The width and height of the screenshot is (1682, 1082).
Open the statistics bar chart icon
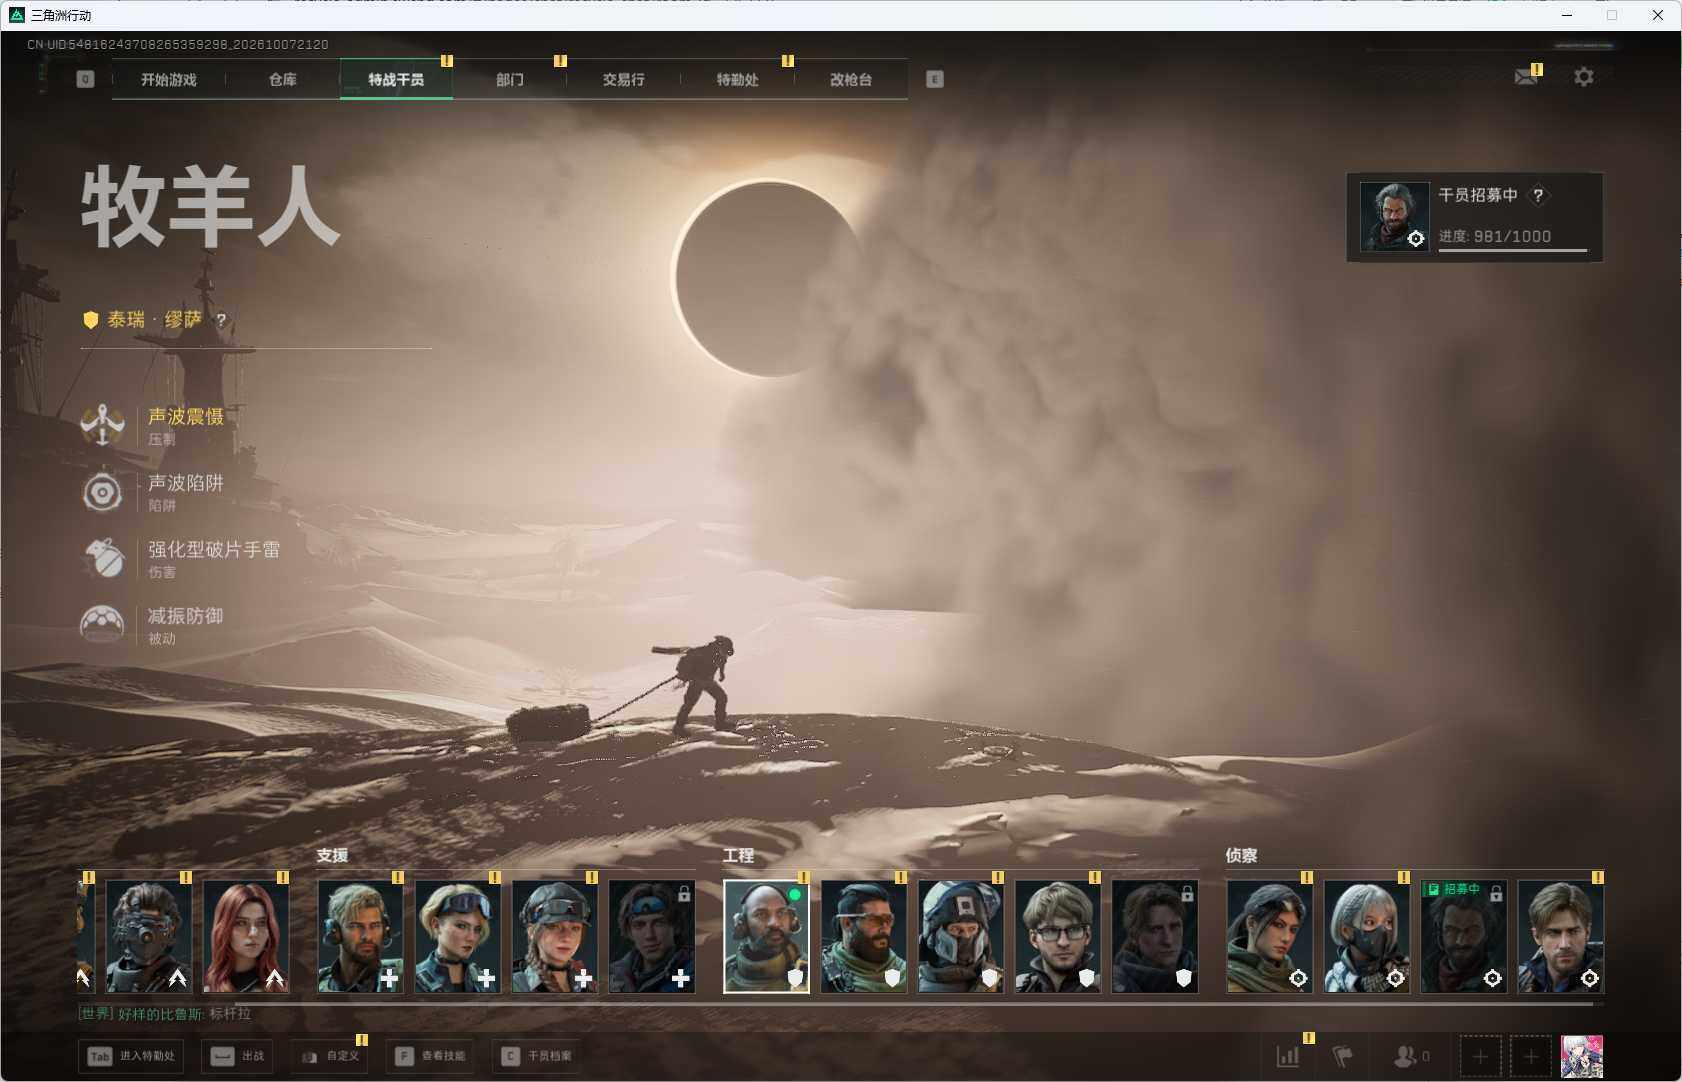tap(1288, 1056)
